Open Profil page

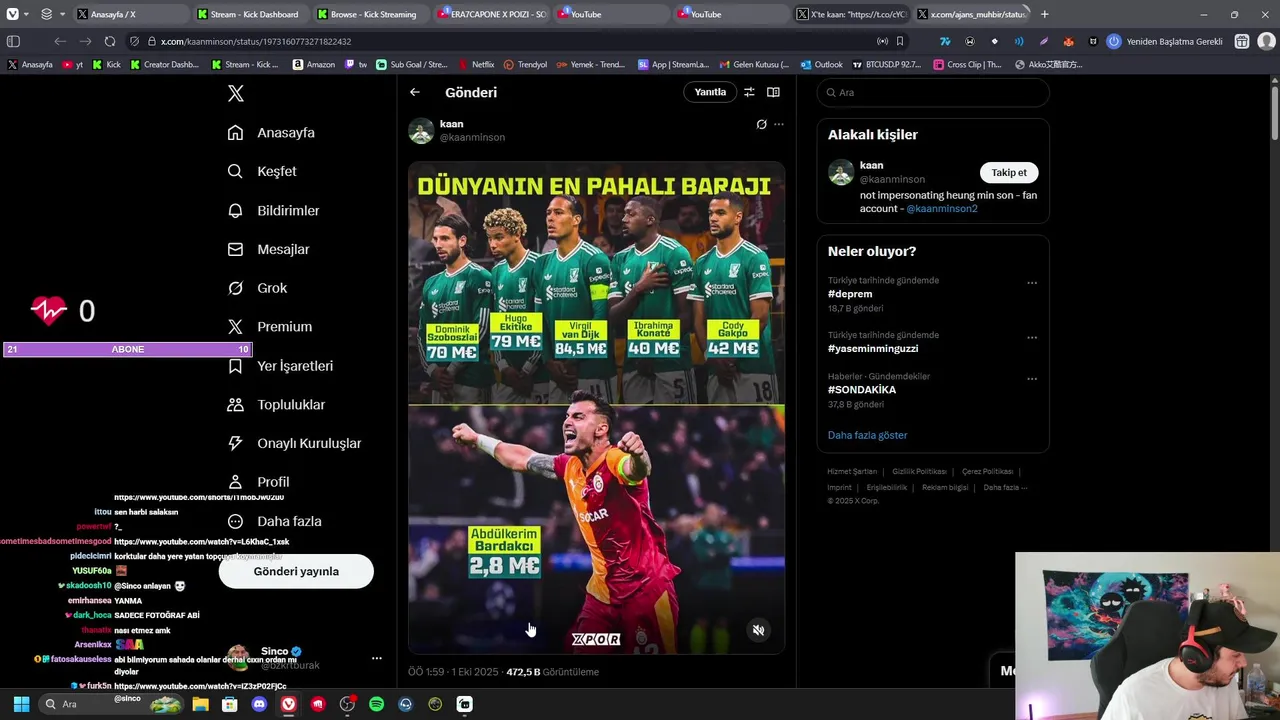click(x=258, y=482)
